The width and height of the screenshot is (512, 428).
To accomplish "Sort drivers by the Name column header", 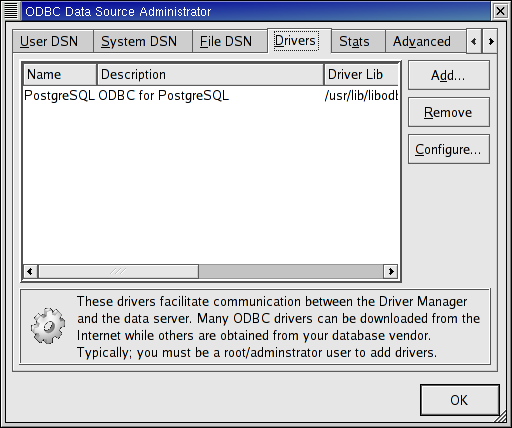I will pos(60,74).
